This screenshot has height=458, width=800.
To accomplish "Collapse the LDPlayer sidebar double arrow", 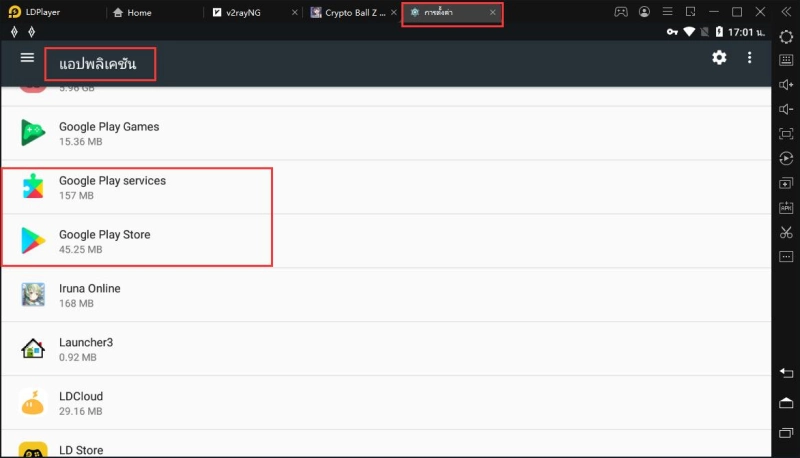I will click(786, 12).
